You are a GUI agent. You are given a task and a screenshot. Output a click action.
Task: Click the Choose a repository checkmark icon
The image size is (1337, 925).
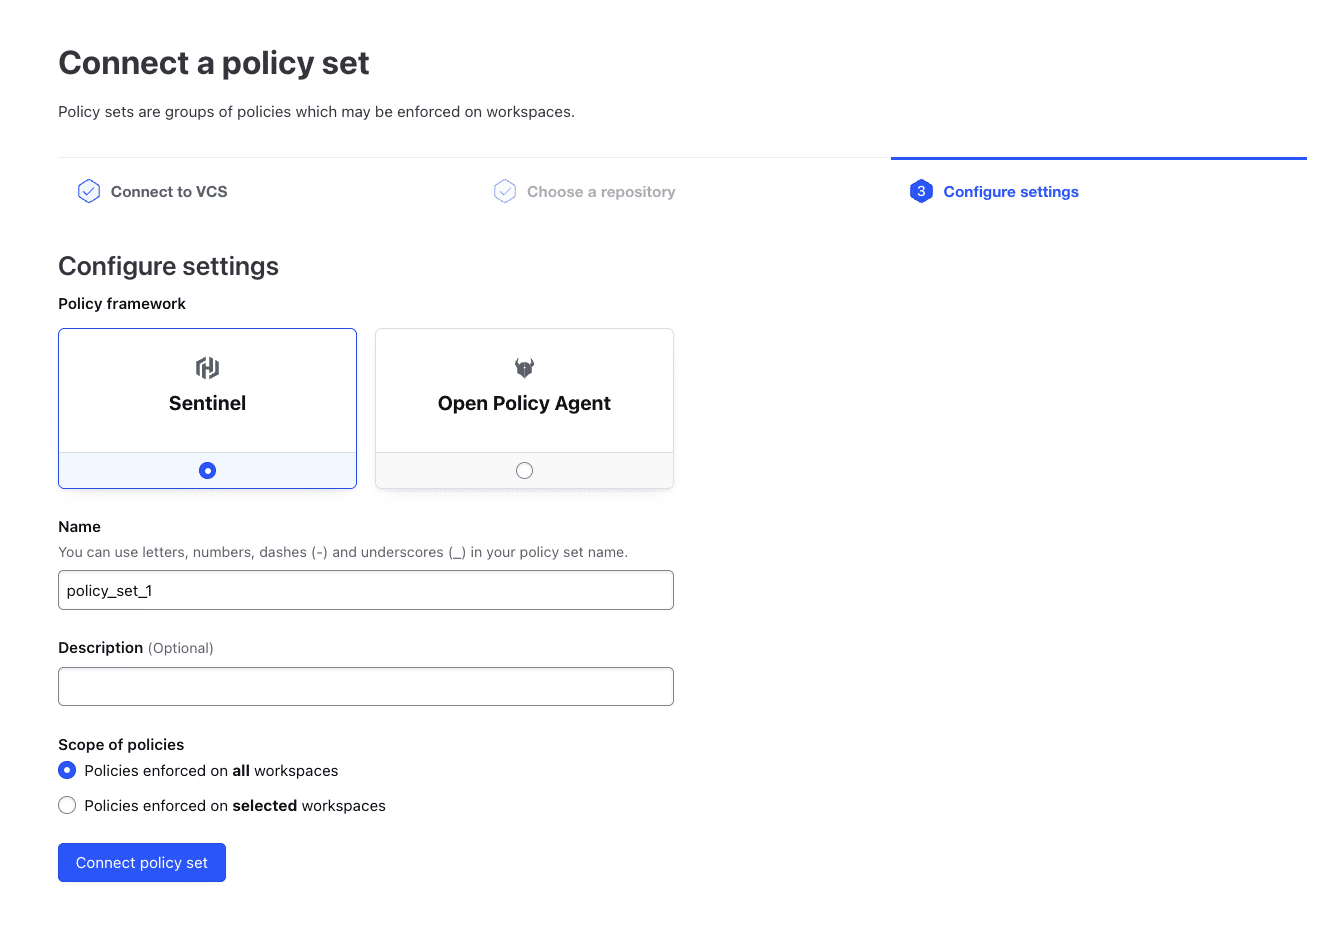[x=505, y=191]
